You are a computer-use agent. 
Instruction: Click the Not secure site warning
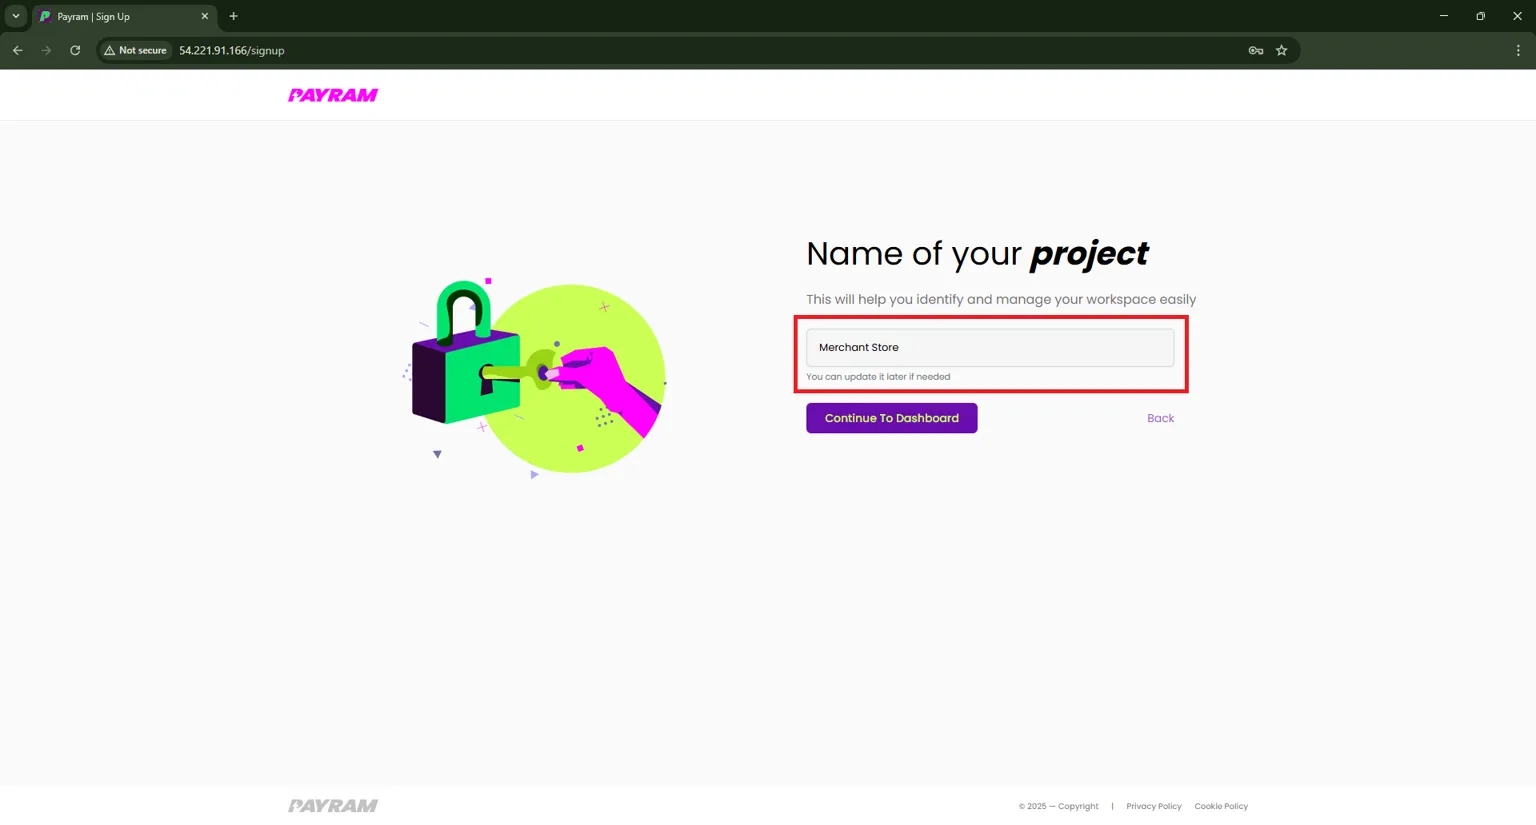(136, 50)
